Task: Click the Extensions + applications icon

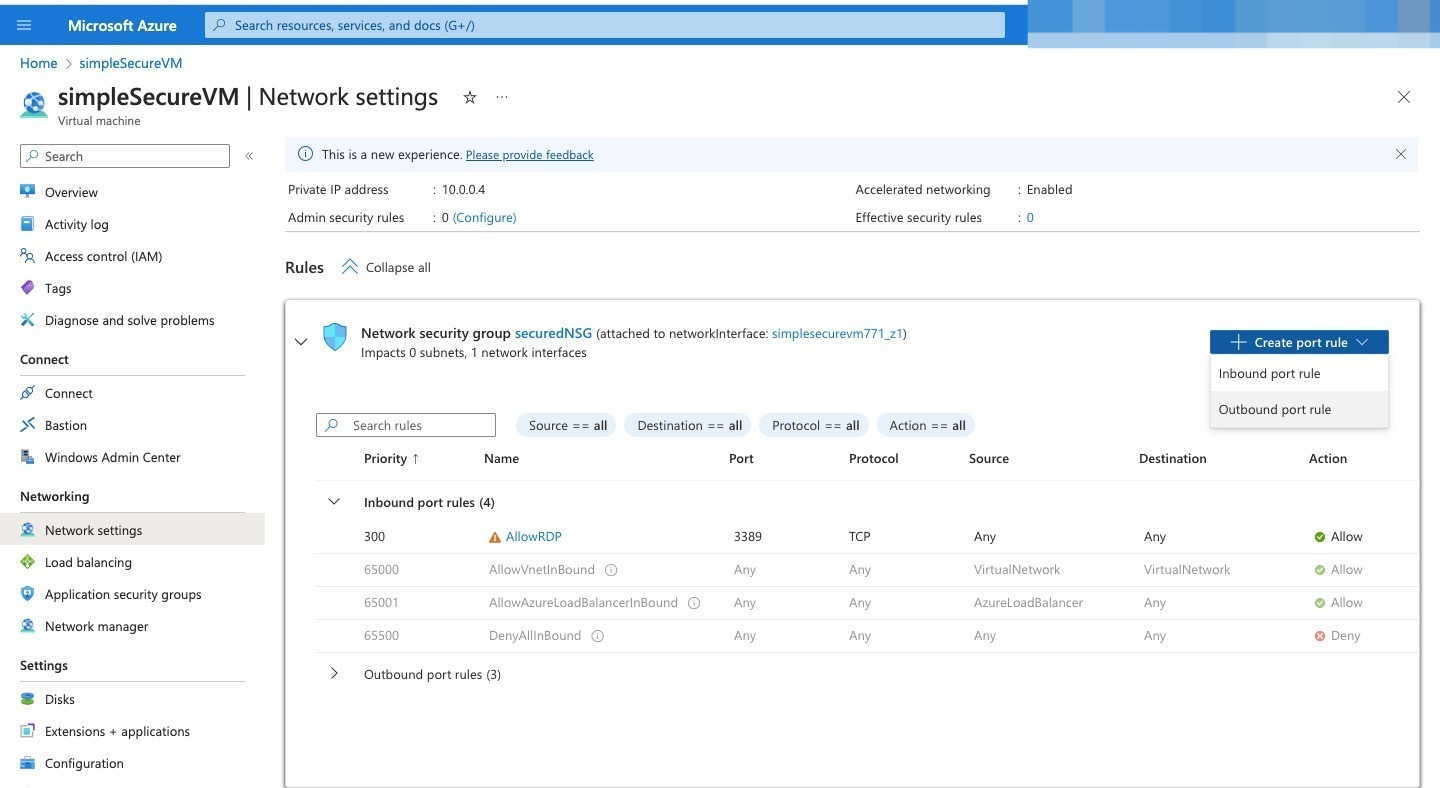Action: point(28,731)
